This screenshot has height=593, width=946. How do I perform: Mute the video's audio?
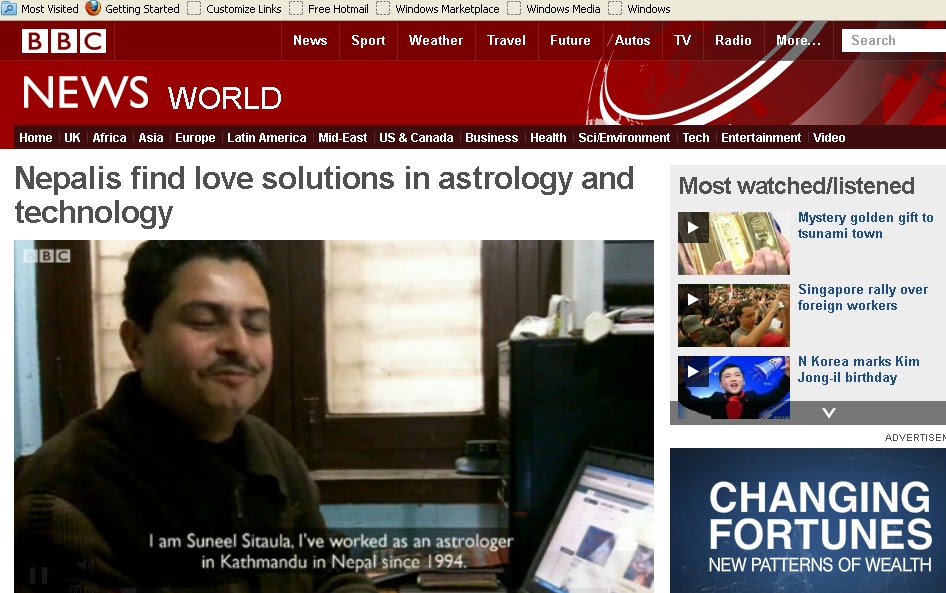click(x=84, y=564)
